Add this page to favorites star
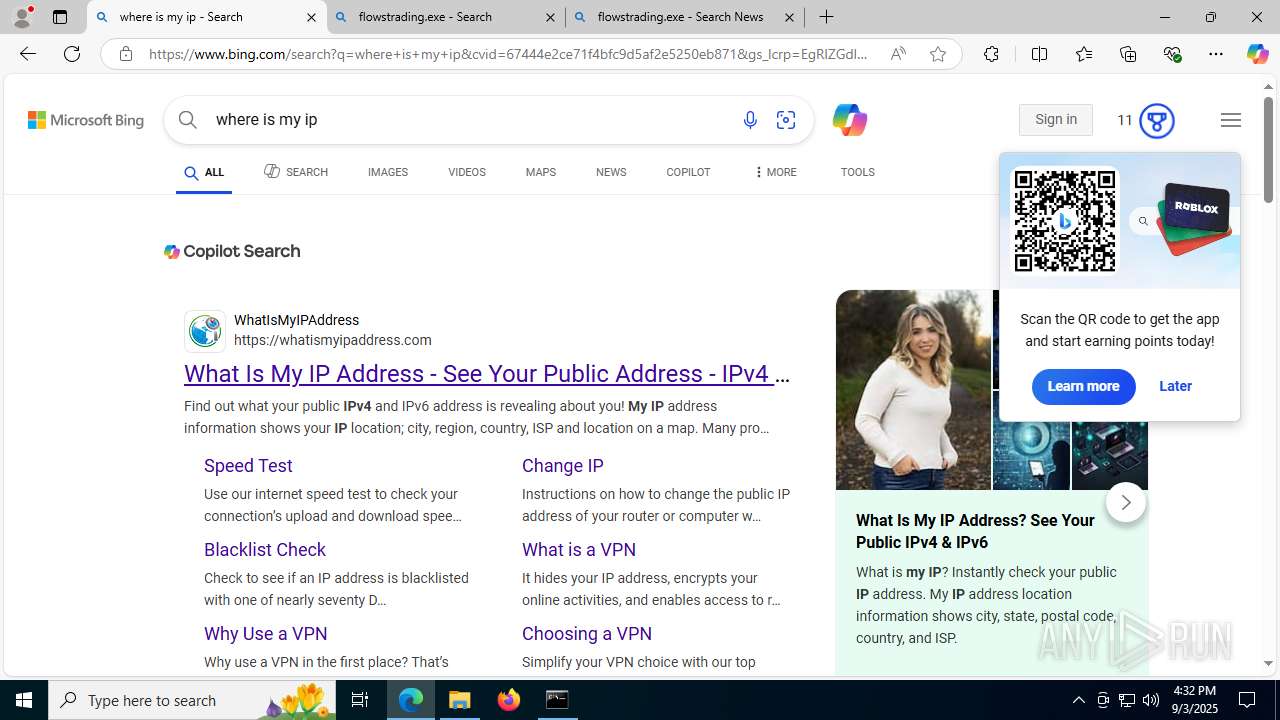 938,54
